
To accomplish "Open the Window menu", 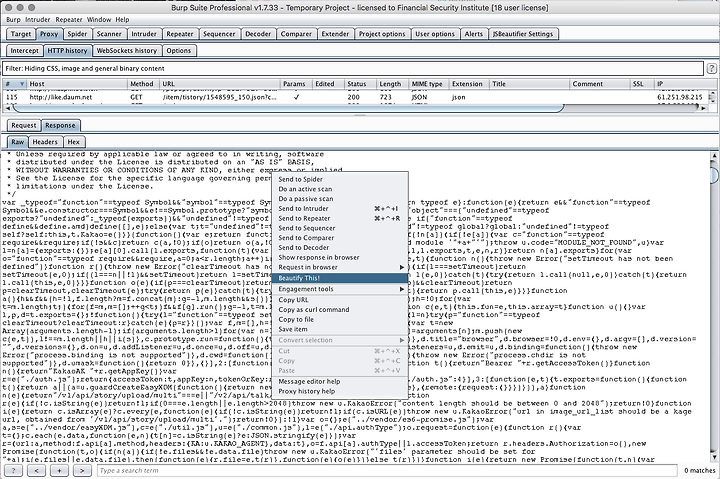I will 99,20.
